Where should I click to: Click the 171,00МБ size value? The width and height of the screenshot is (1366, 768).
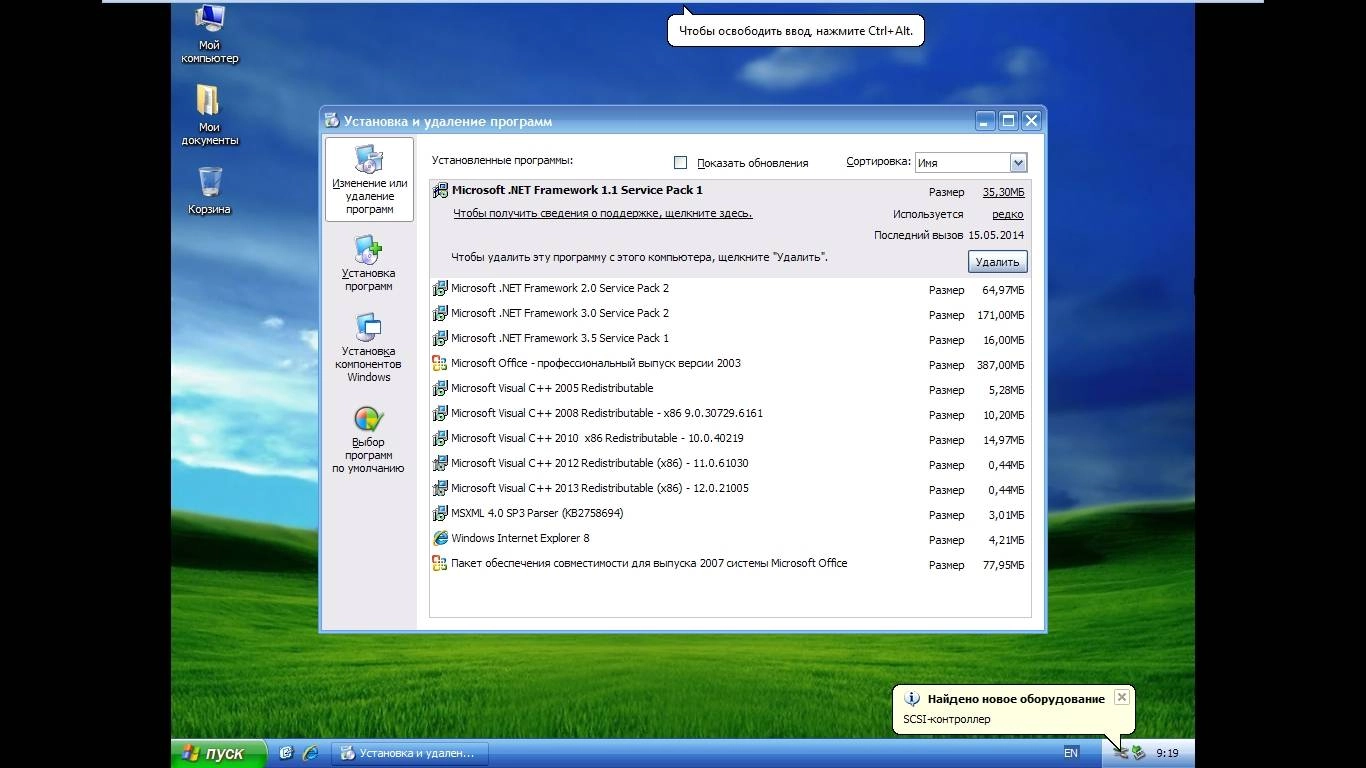tap(1000, 315)
